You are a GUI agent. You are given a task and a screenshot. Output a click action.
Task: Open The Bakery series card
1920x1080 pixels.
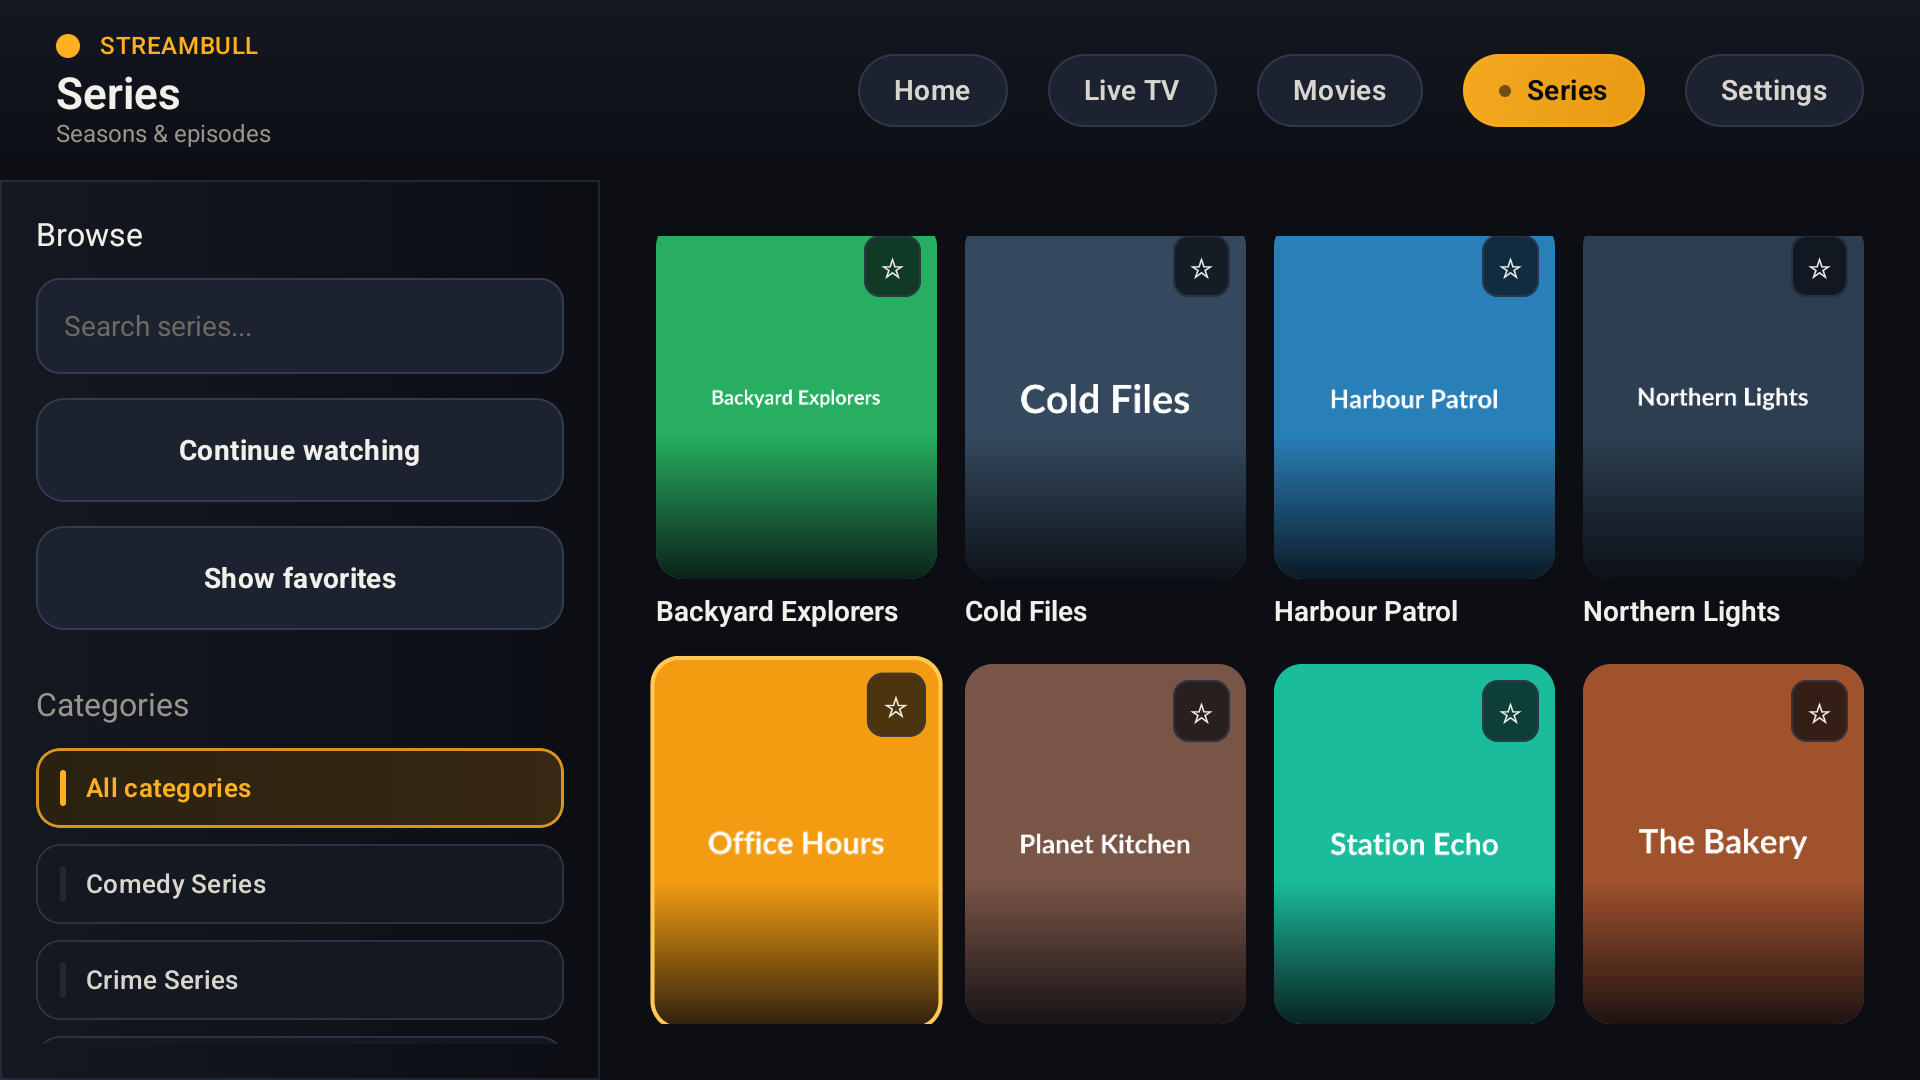coord(1723,844)
